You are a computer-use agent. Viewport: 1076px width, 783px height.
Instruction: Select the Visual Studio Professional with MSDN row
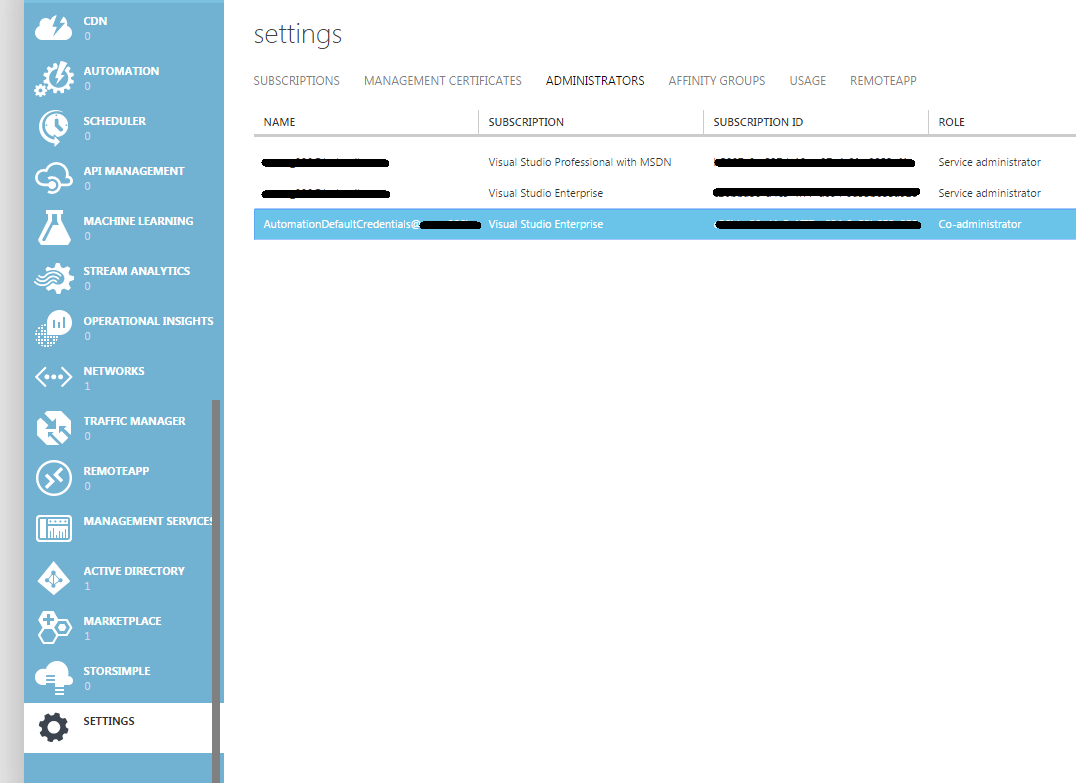click(x=665, y=163)
